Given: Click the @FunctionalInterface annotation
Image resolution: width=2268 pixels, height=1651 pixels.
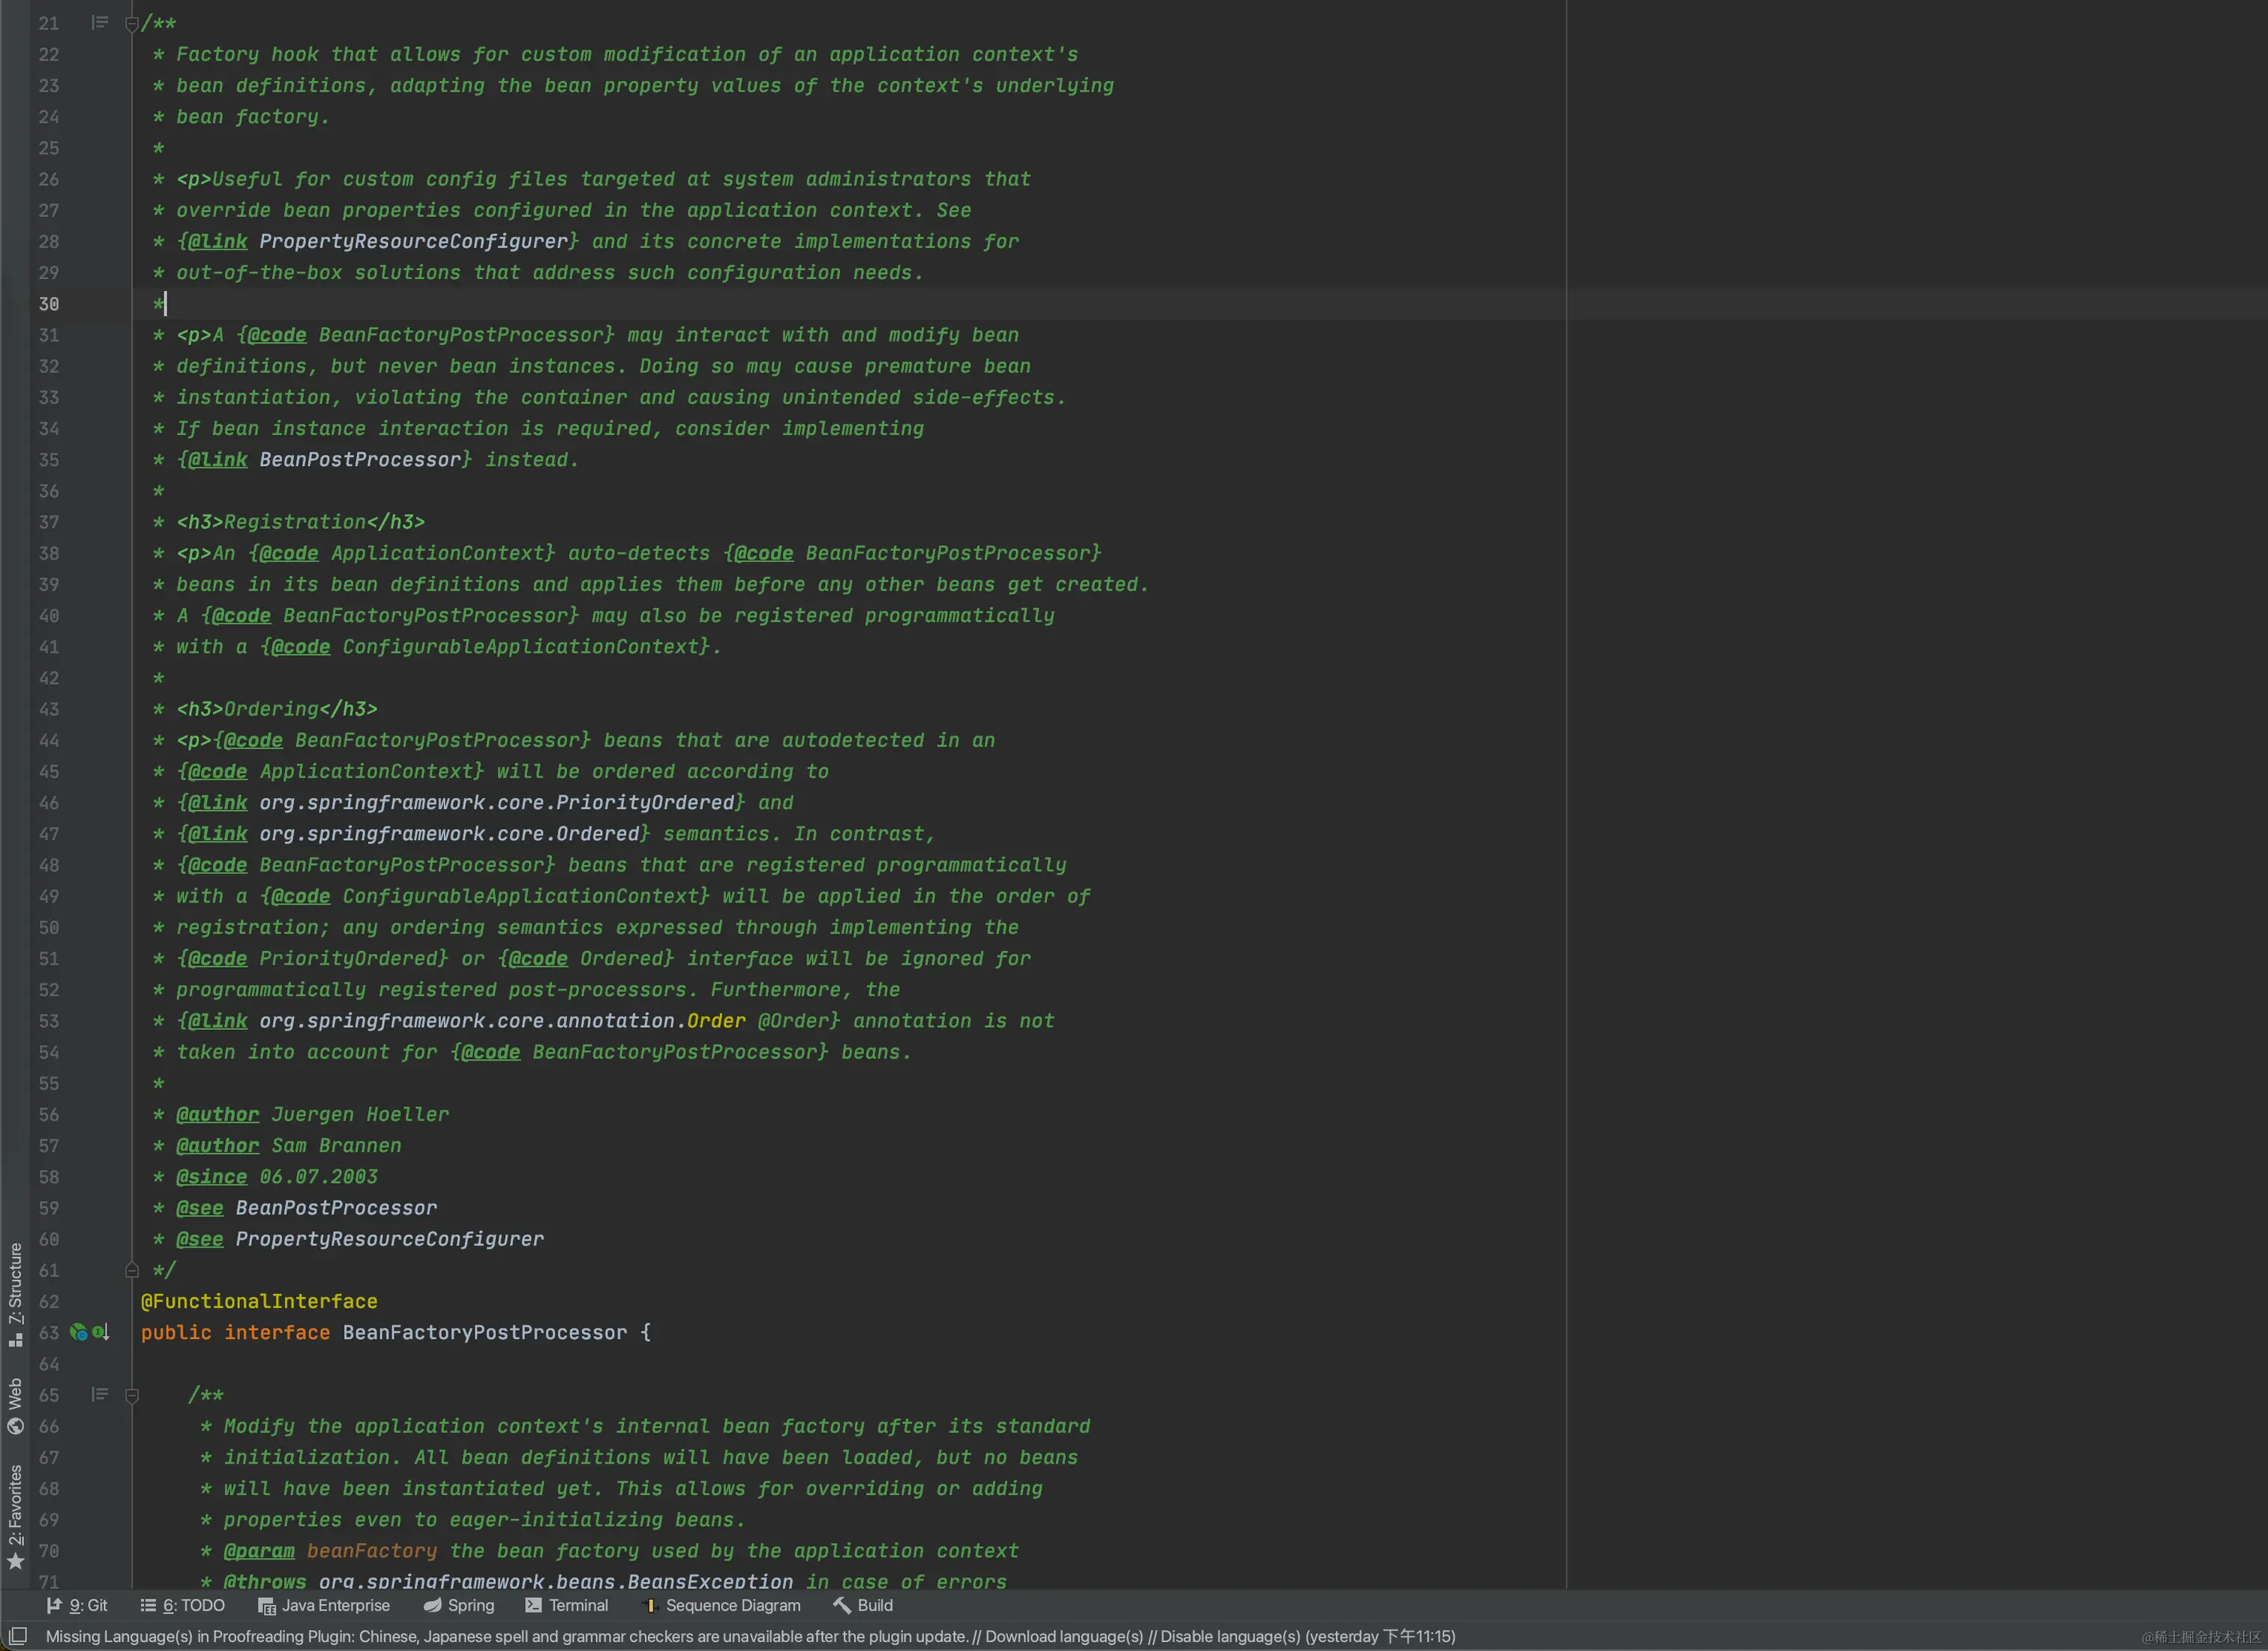Looking at the screenshot, I should (259, 1301).
